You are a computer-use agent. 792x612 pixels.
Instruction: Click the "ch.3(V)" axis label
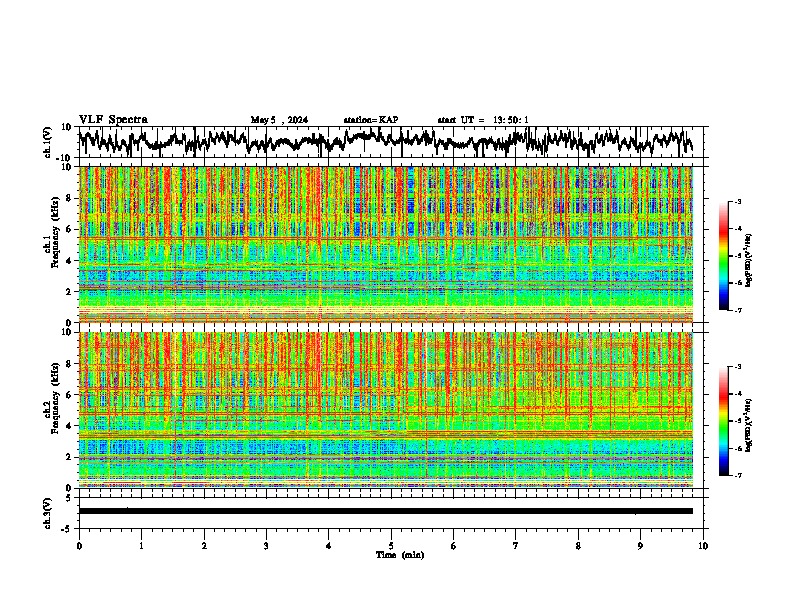coord(48,513)
